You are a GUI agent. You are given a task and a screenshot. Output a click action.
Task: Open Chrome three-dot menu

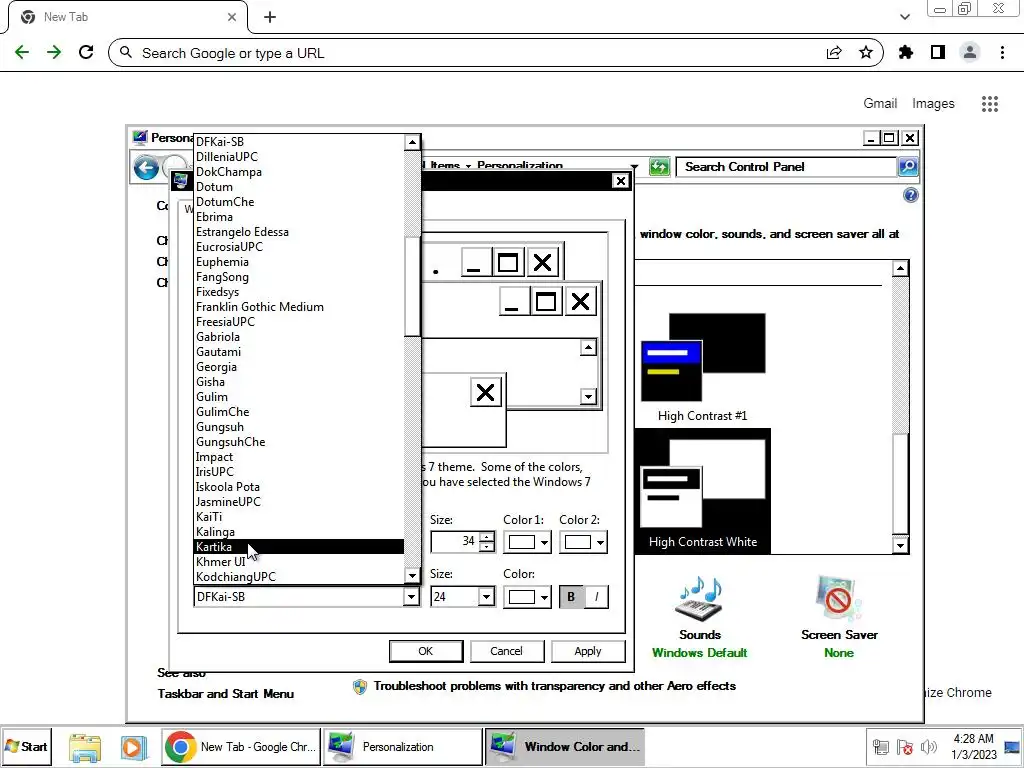pos(1002,53)
